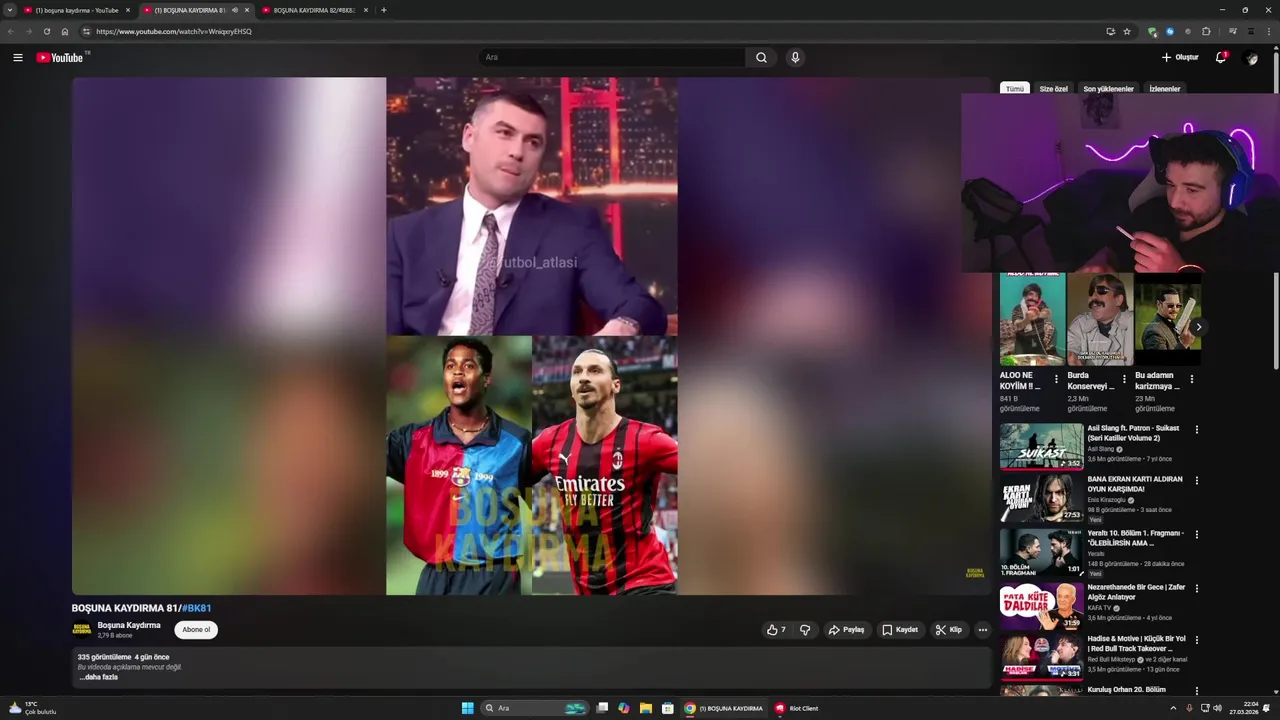
Task: Go back in browser history
Action: (x=11, y=31)
